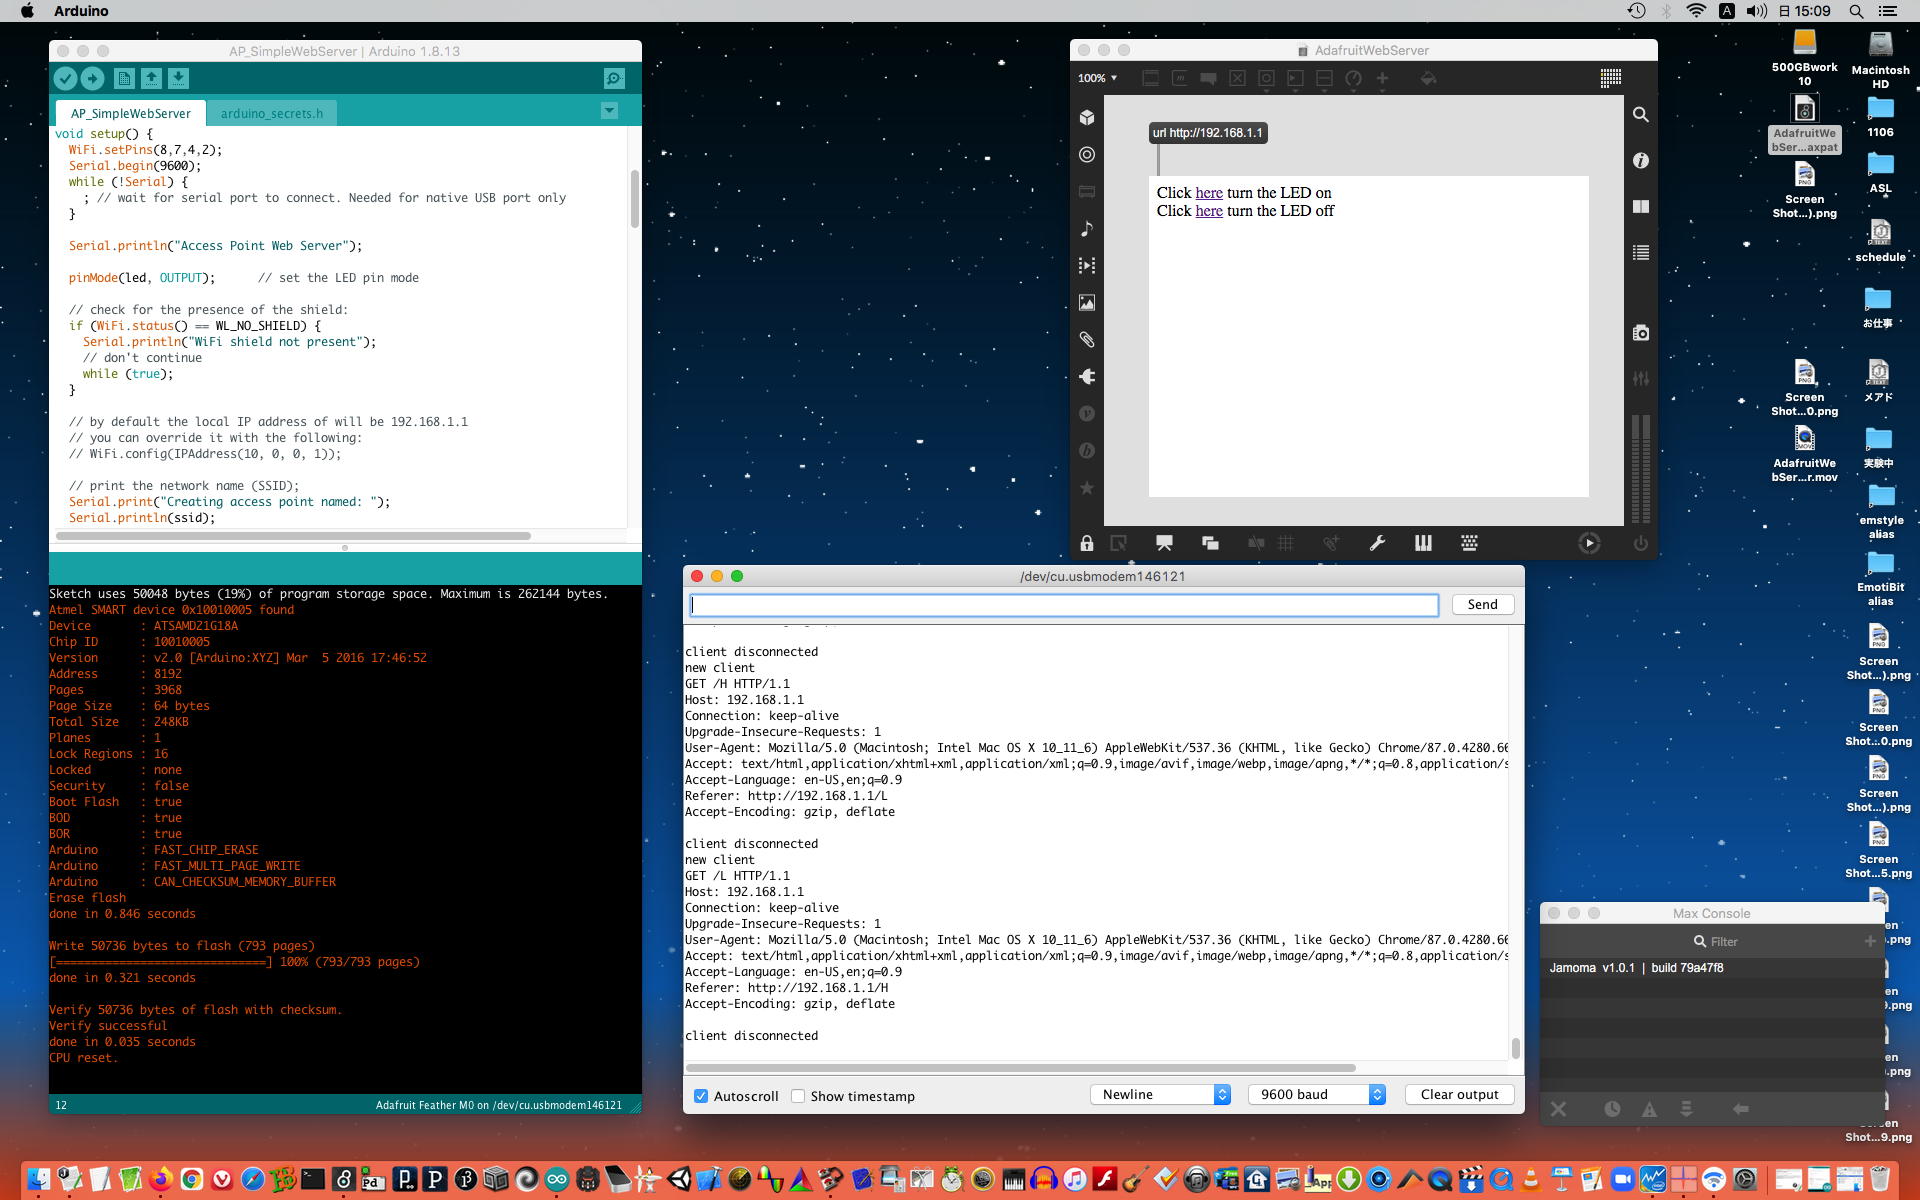This screenshot has height=1200, width=1920.
Task: Switch to the arduino_secrets.h tab
Action: (x=271, y=113)
